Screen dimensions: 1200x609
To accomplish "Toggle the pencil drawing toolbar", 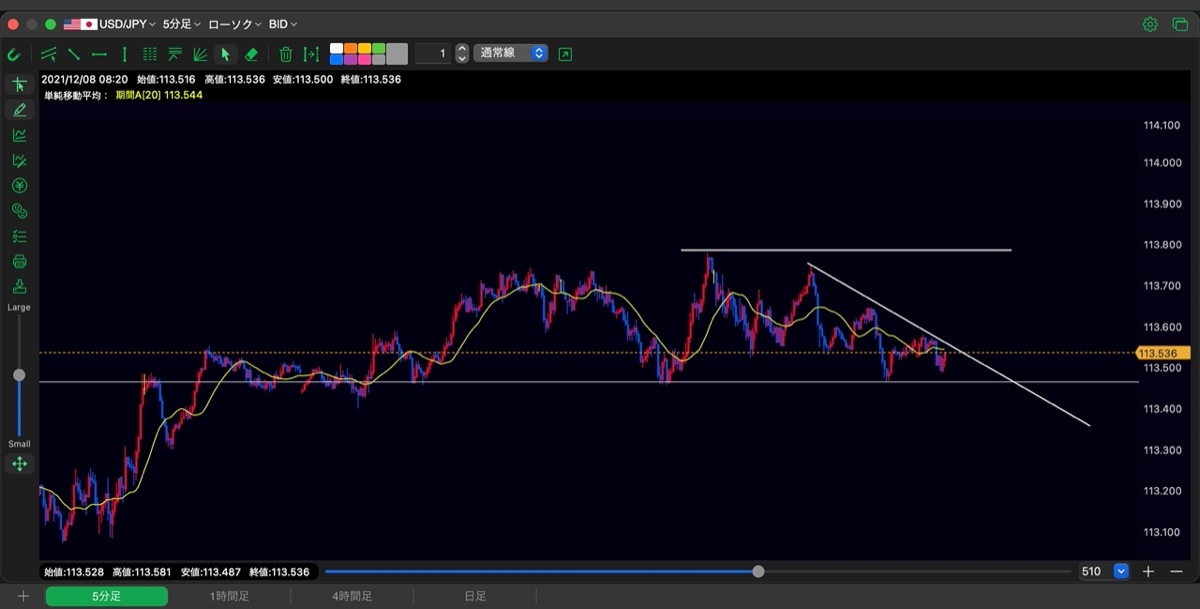I will [19, 110].
